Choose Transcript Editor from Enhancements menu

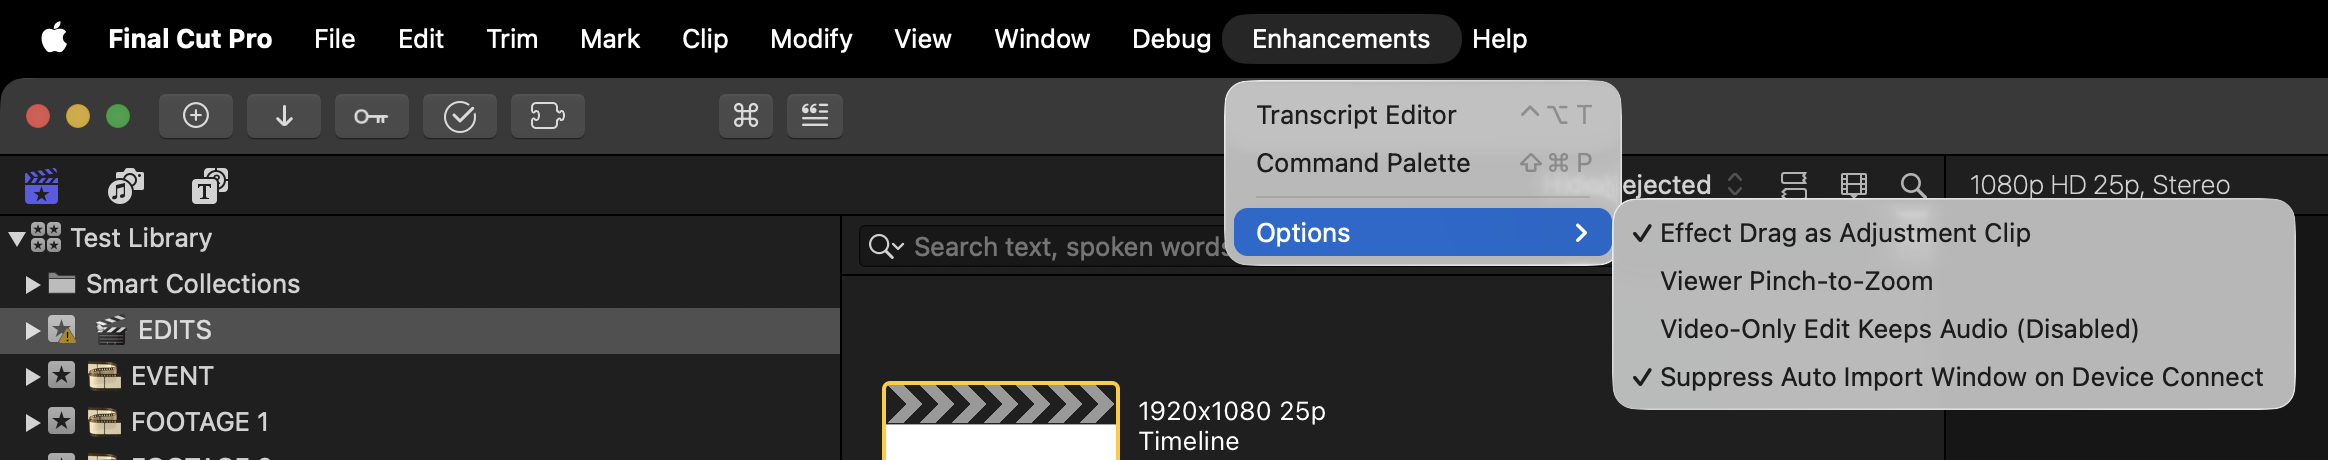(1356, 115)
